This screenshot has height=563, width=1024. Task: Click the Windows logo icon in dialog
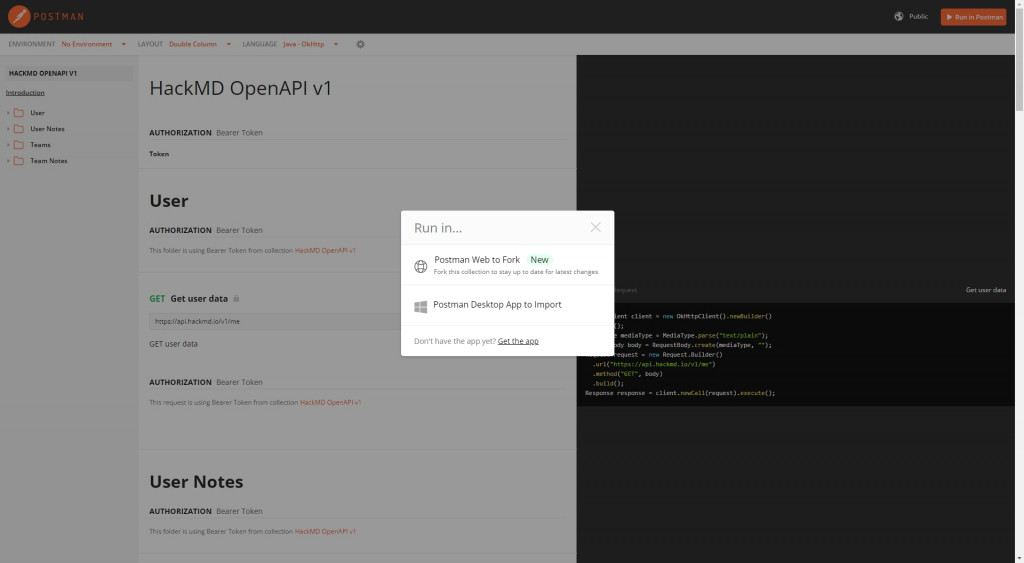click(x=421, y=306)
